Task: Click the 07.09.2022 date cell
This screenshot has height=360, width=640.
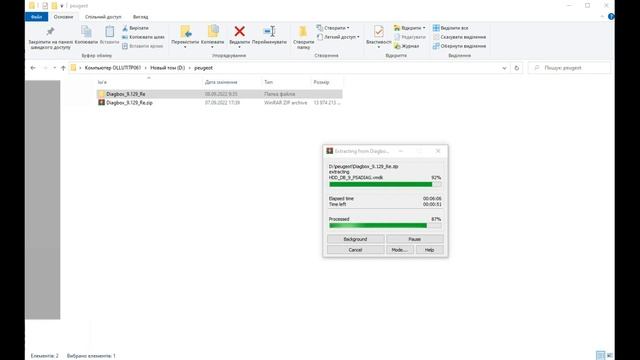Action: (x=222, y=103)
